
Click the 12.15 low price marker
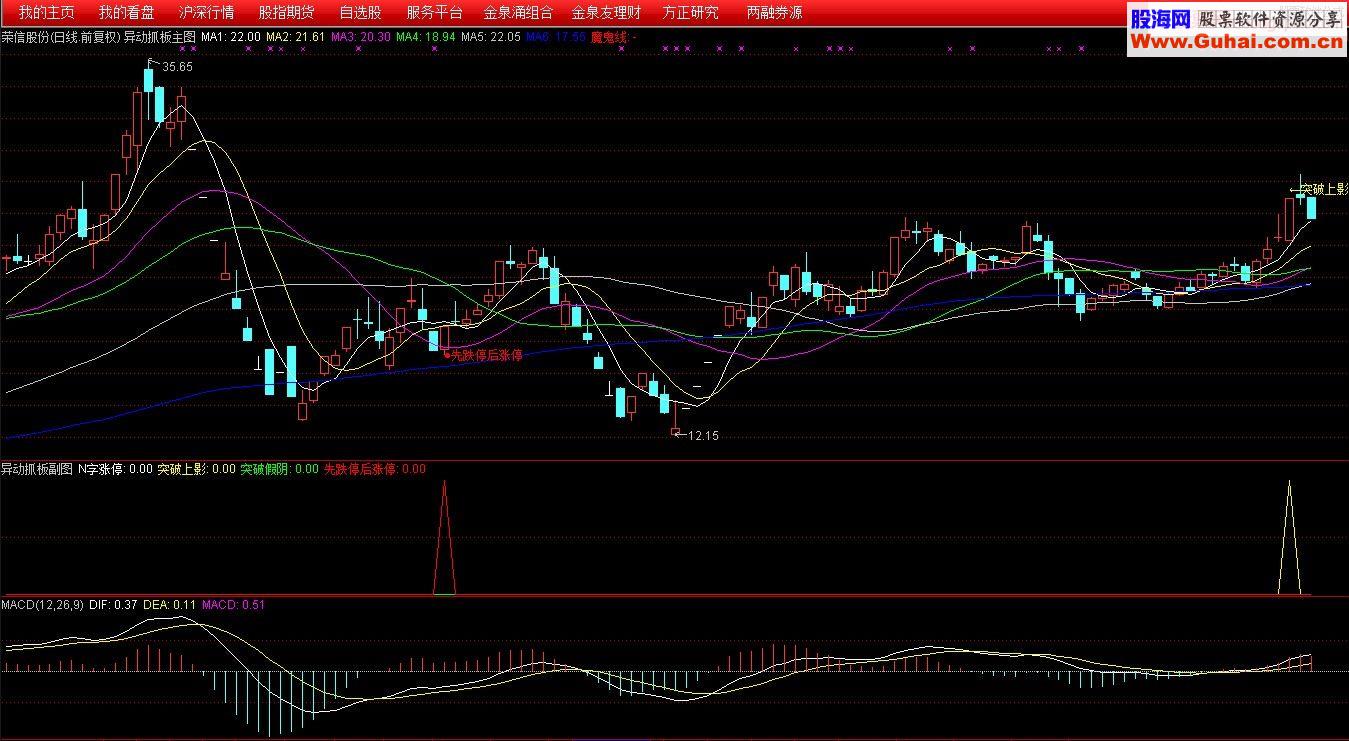tap(703, 436)
